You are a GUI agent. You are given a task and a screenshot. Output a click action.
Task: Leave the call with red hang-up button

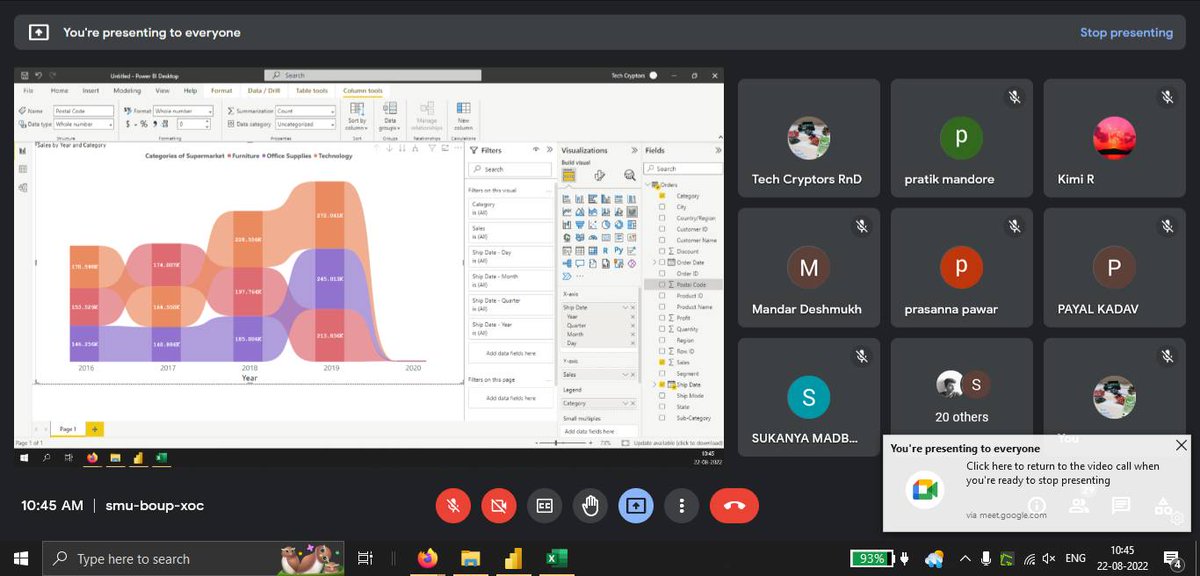734,505
